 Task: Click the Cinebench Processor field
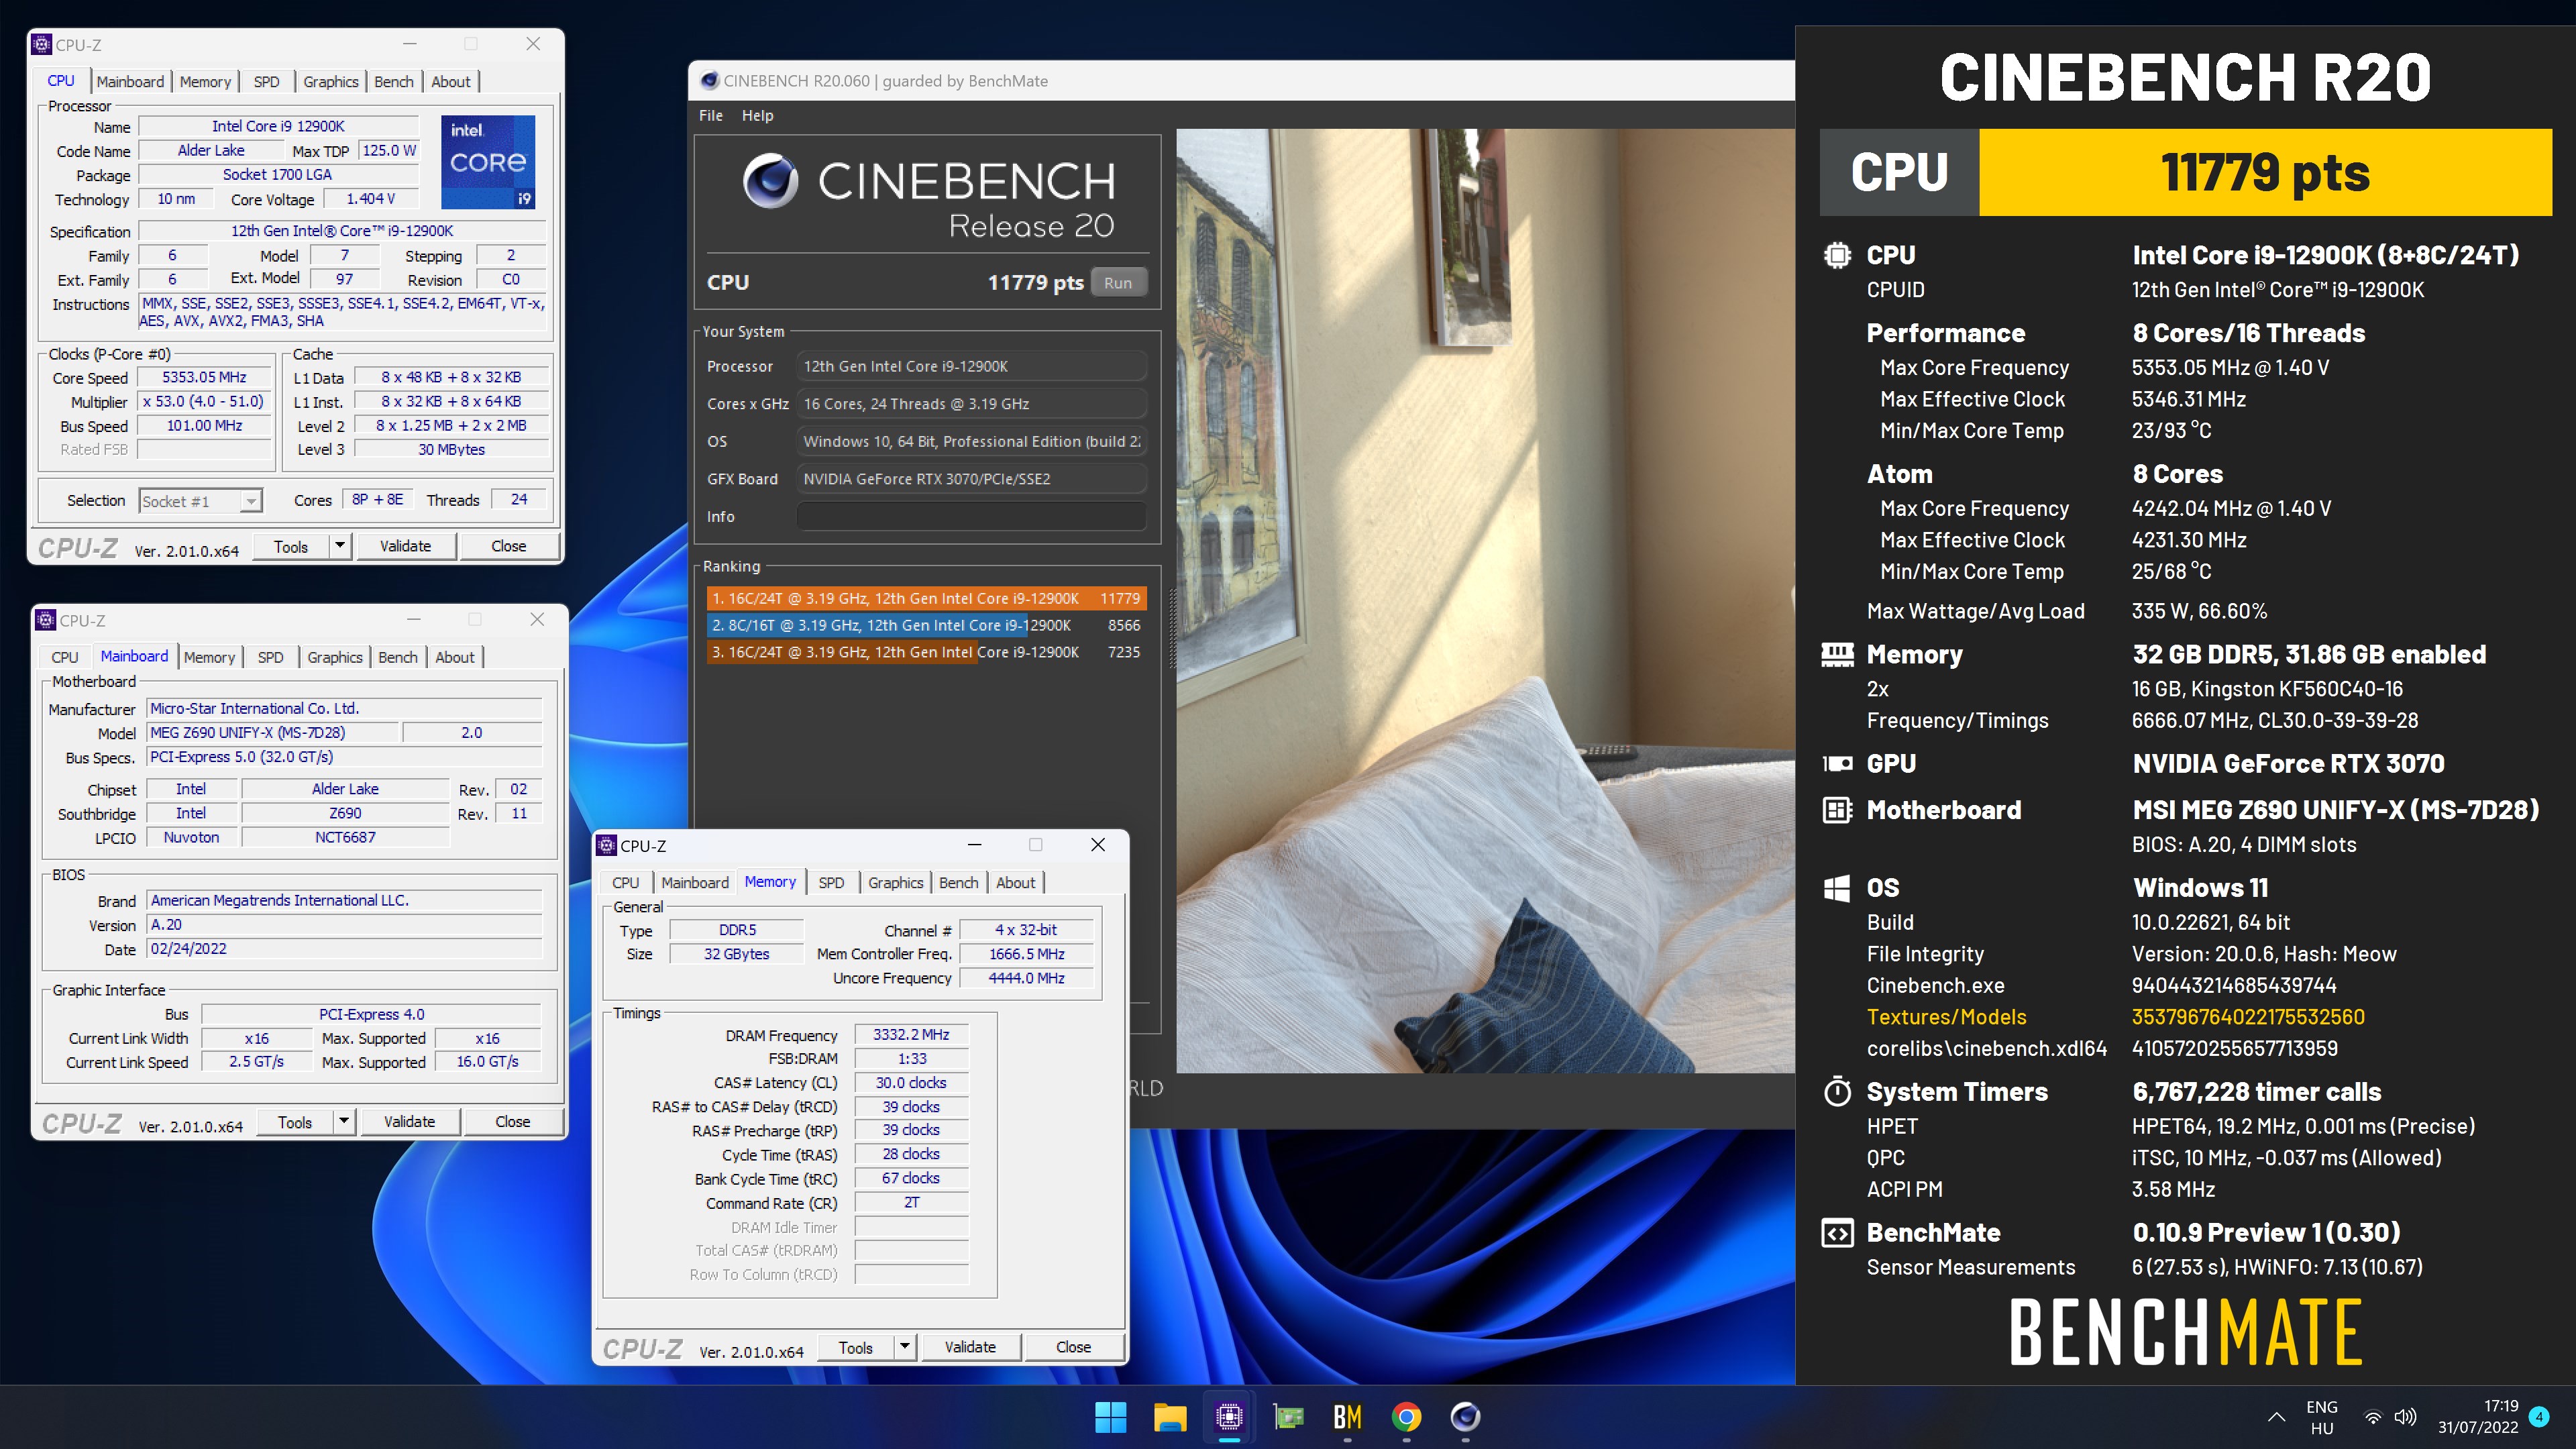tap(971, 367)
